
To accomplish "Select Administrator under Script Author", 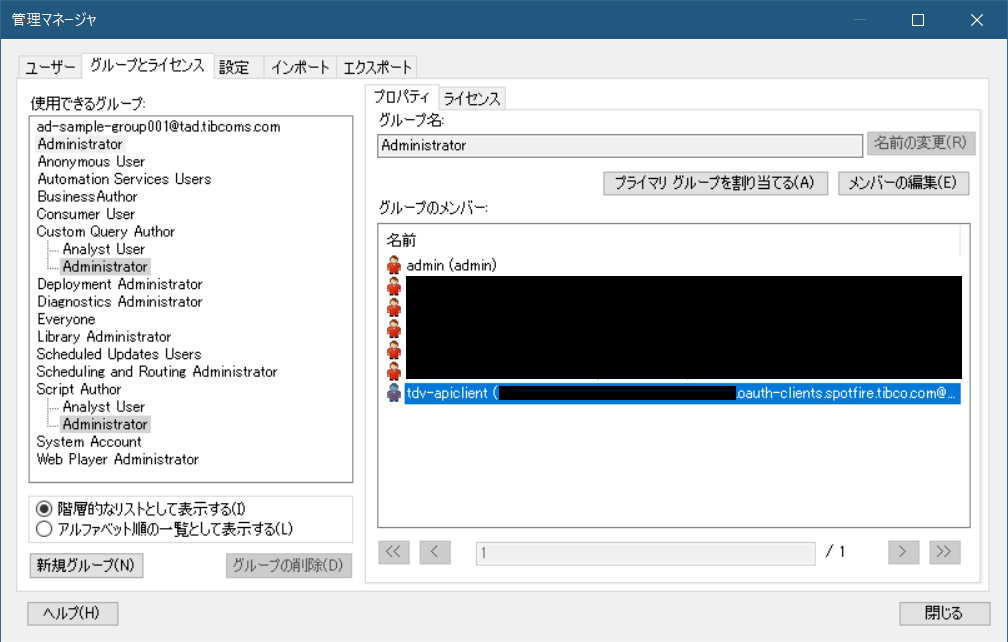I will (x=105, y=424).
